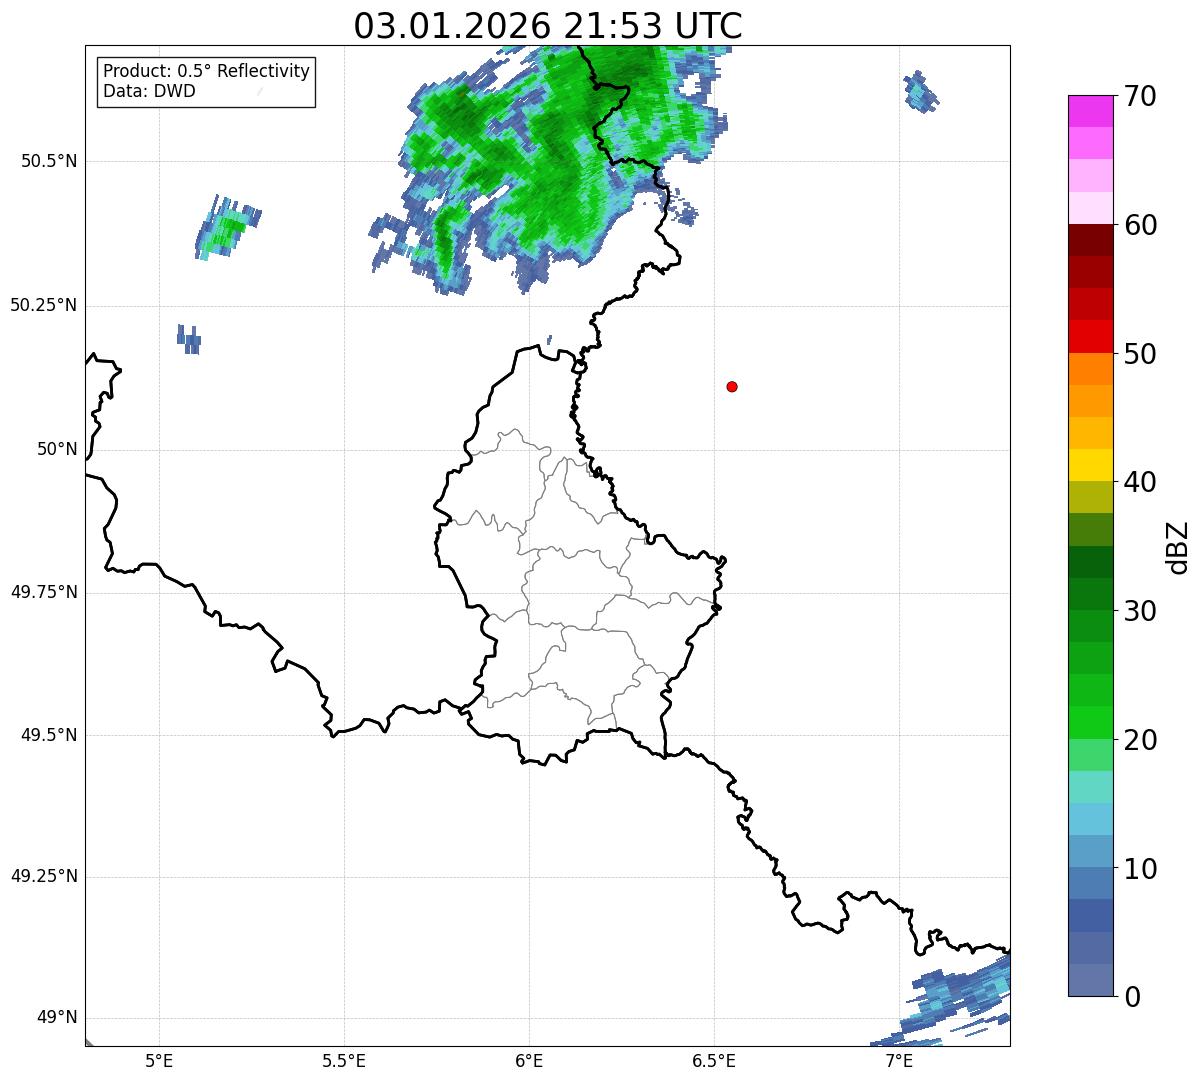Click the latitude label "49.25°N"
Screen dimensions: 1202x1081
(44, 876)
